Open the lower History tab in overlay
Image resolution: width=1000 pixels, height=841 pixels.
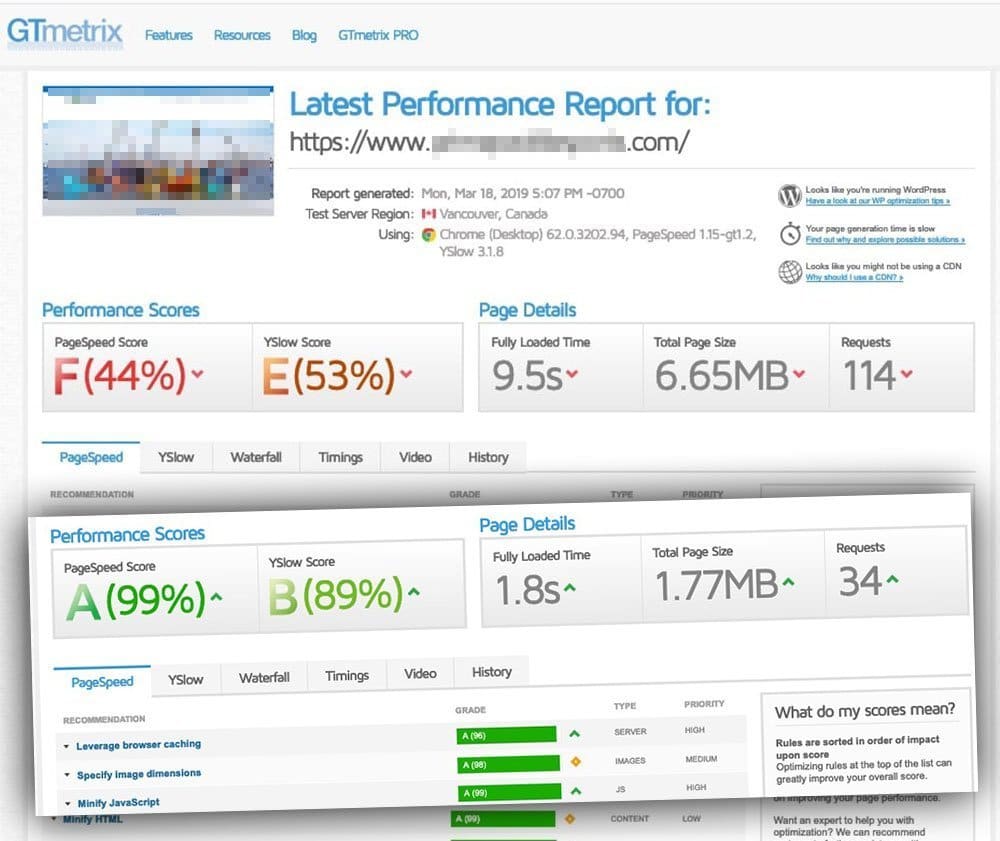(492, 671)
